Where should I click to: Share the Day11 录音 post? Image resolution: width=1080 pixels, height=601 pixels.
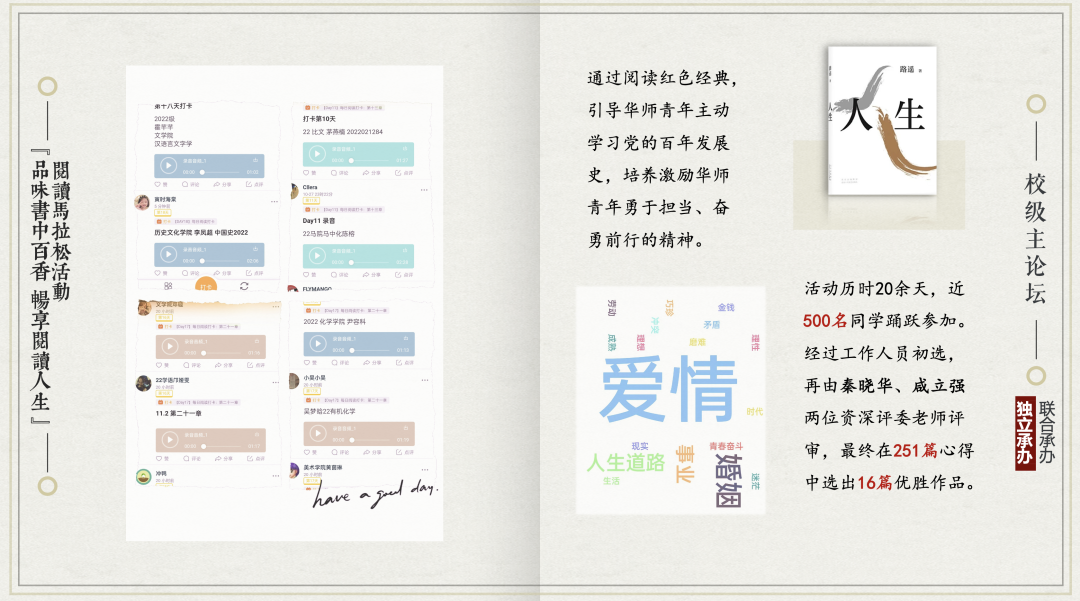[371, 275]
